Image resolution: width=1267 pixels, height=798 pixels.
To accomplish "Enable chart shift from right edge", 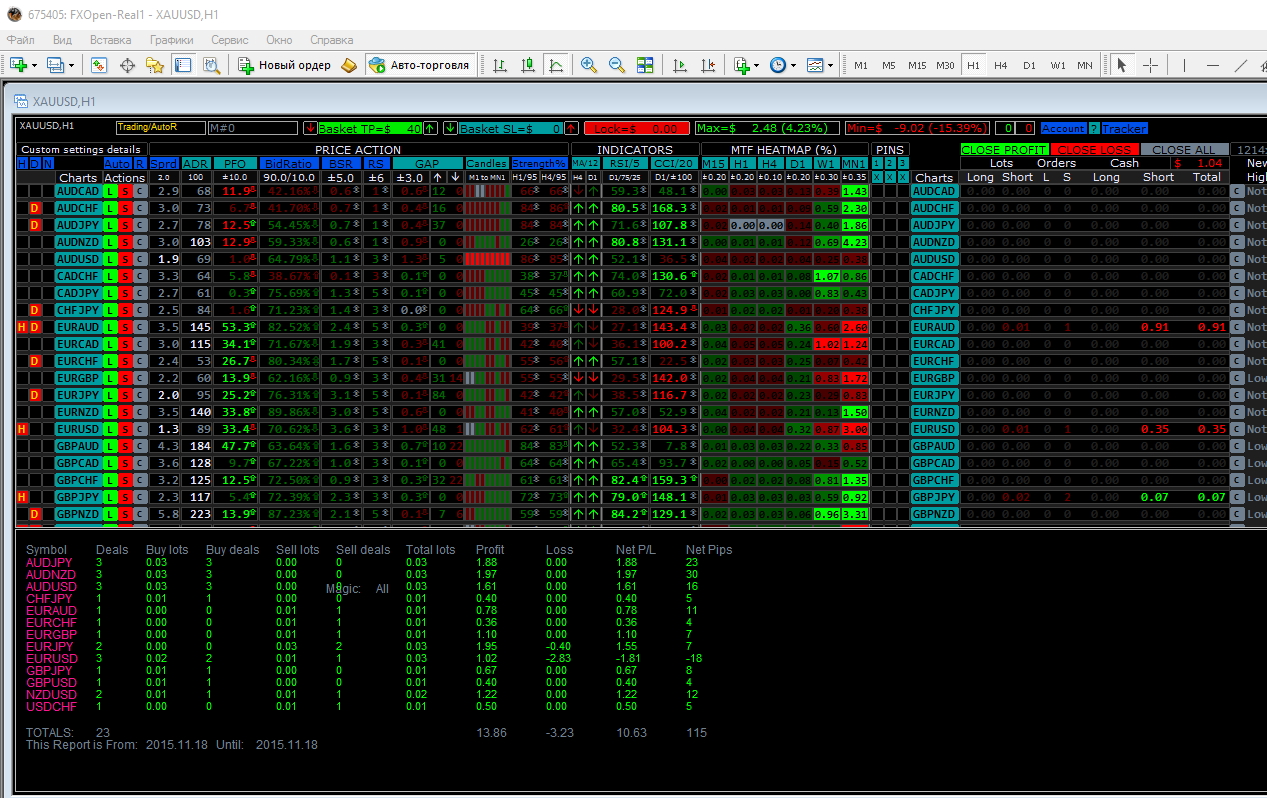I will pos(709,65).
